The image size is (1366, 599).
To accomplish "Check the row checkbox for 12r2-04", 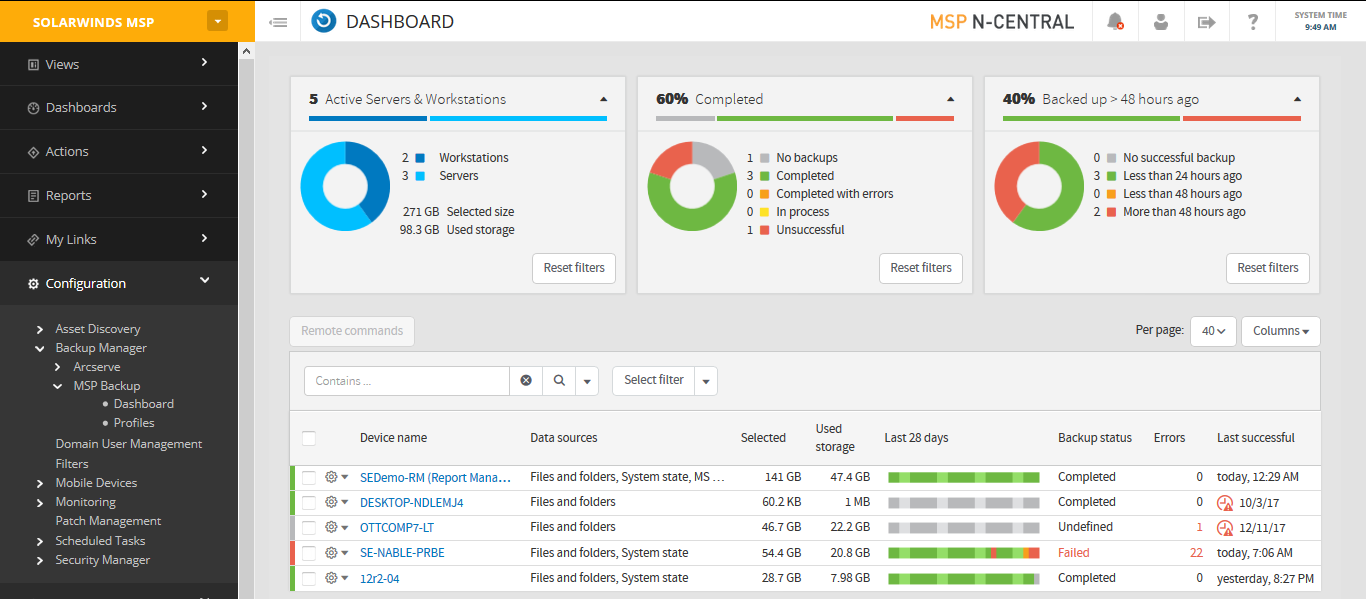I will [x=308, y=577].
